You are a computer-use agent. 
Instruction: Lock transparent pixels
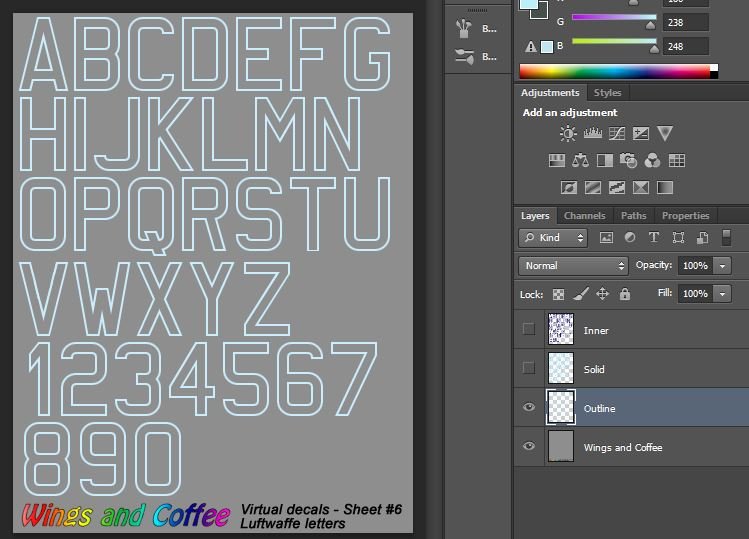(x=558, y=294)
